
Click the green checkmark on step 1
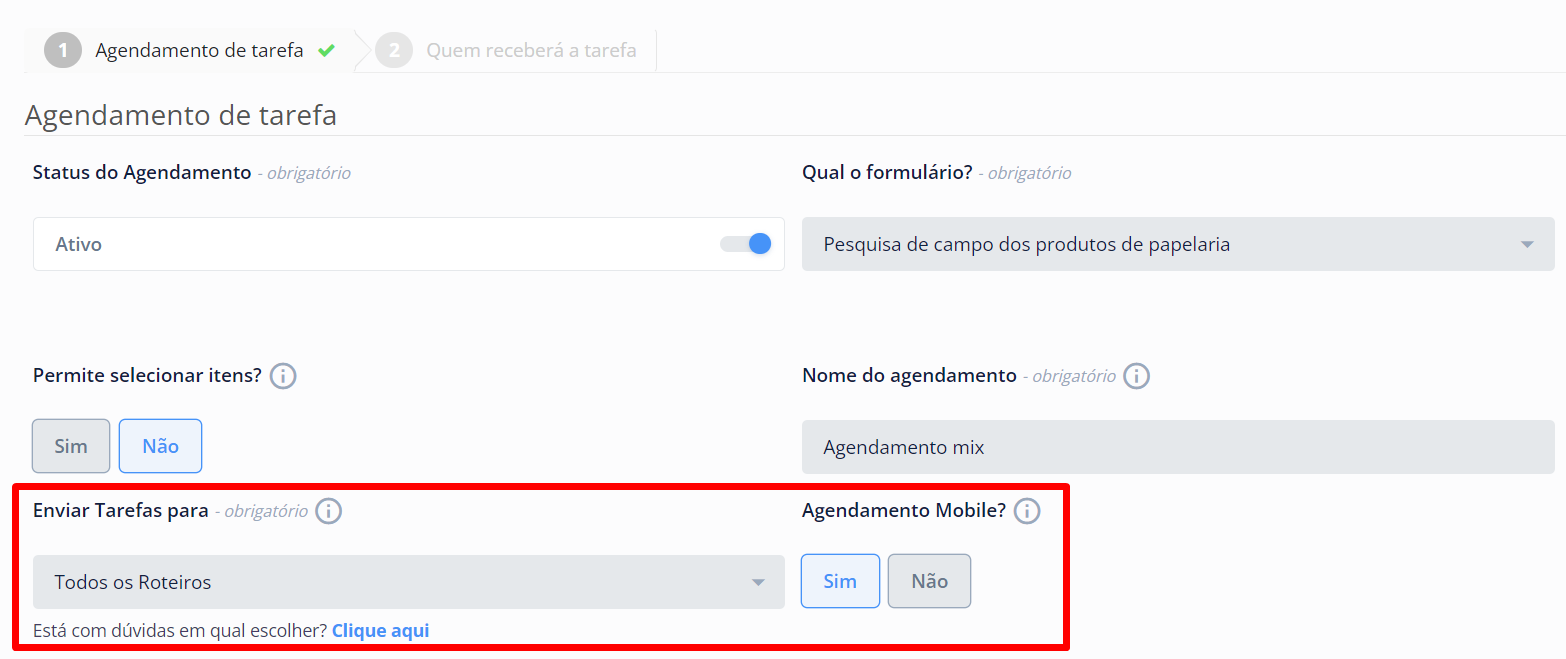pyautogui.click(x=326, y=50)
